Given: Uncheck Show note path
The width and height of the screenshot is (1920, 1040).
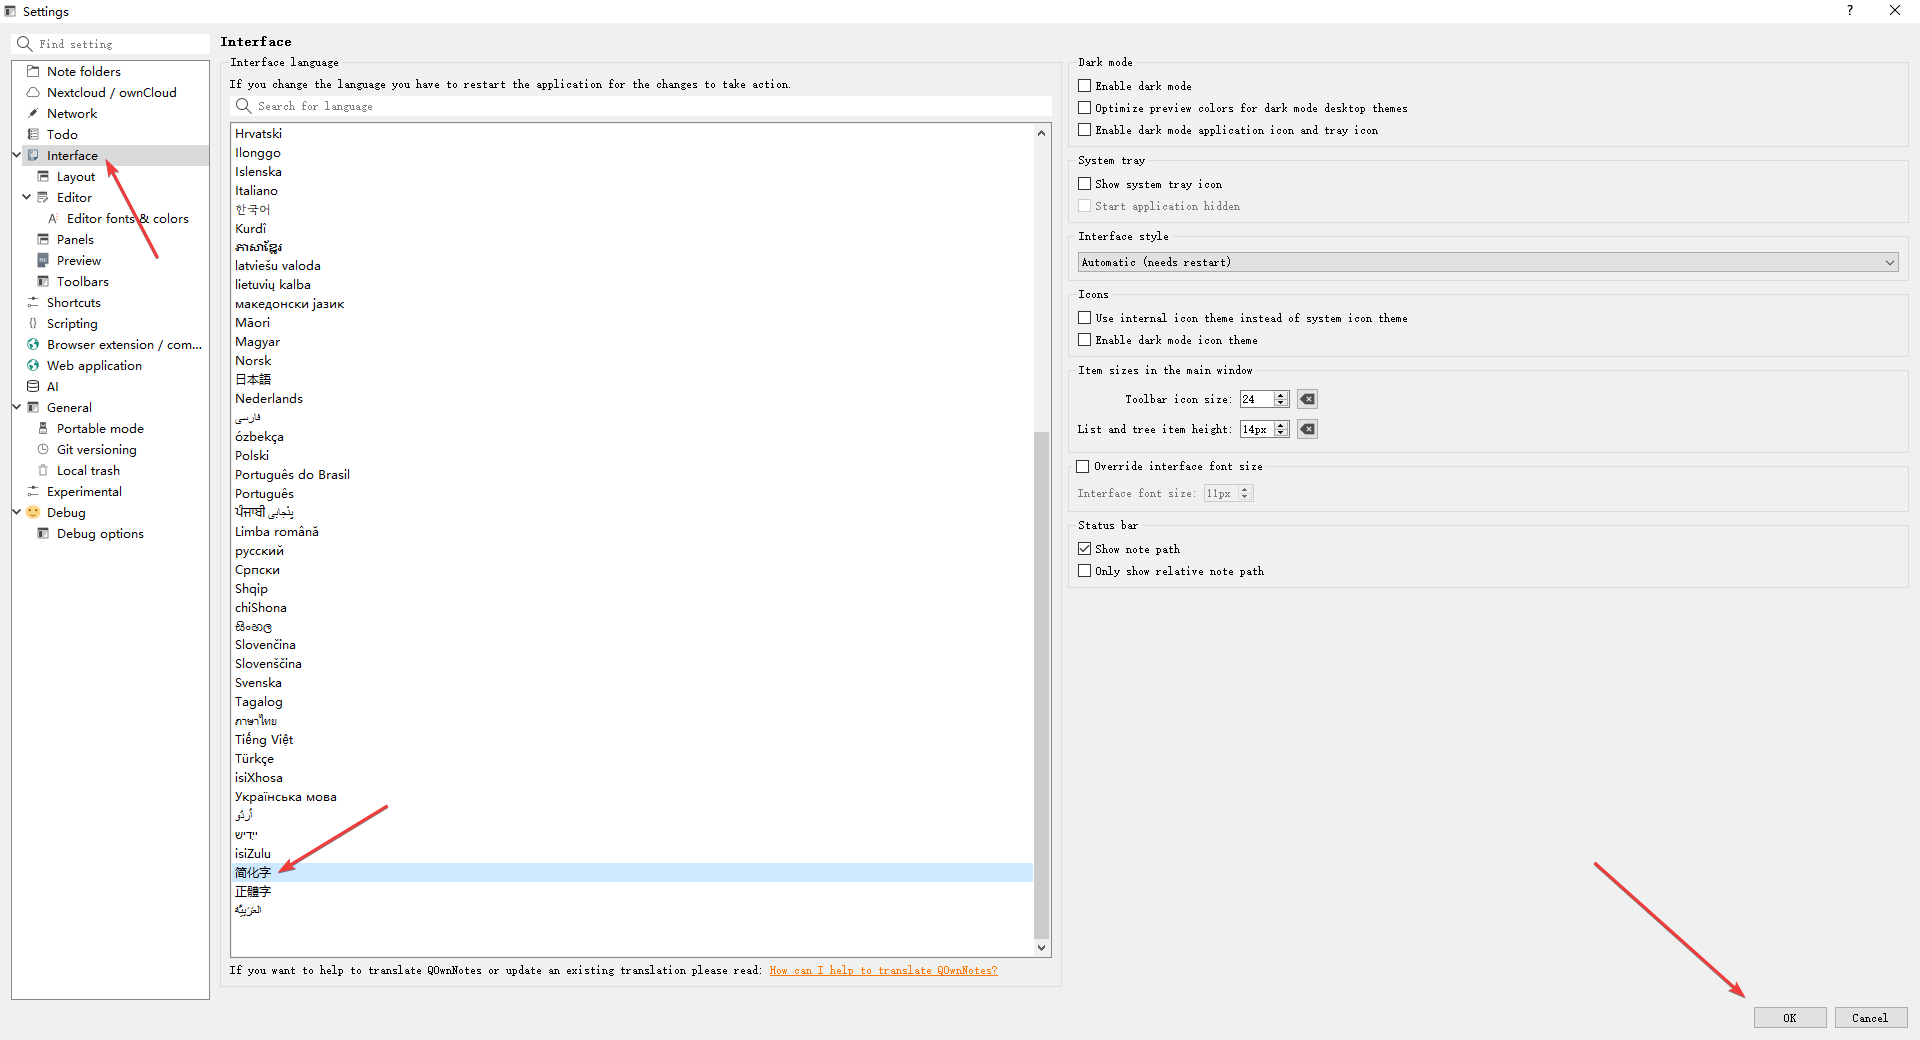Looking at the screenshot, I should tap(1084, 549).
